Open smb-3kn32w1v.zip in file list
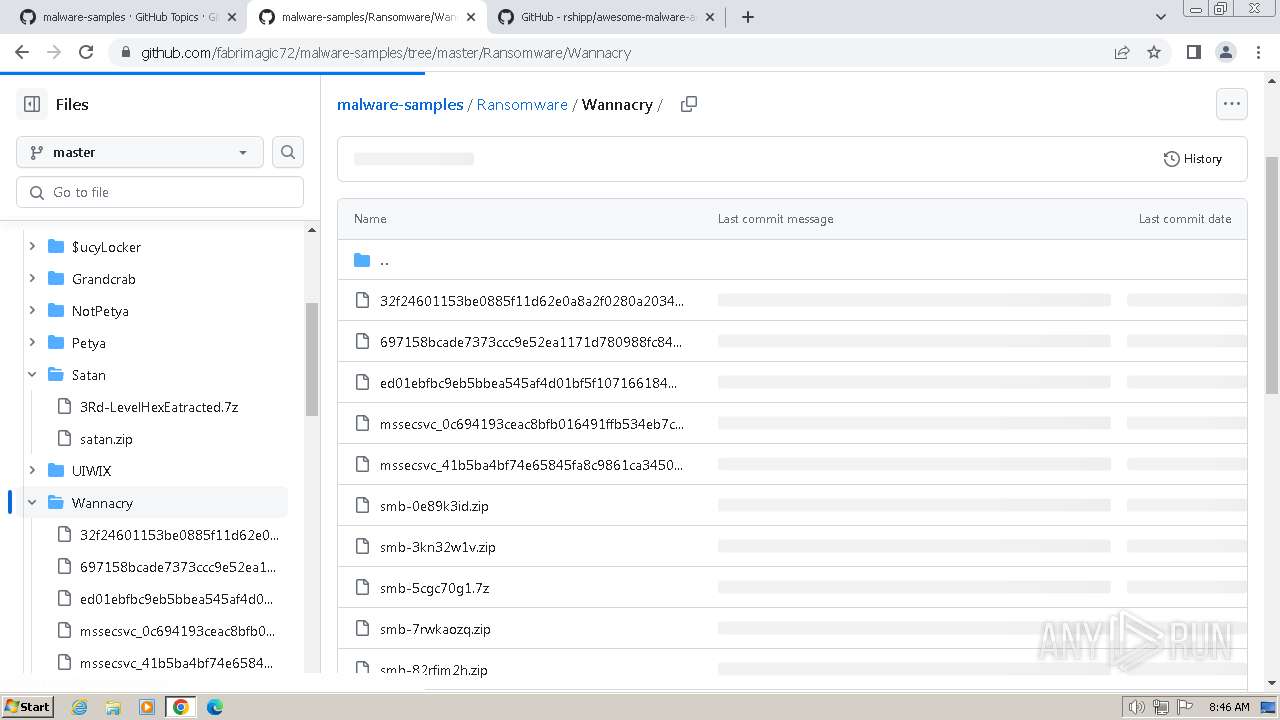The width and height of the screenshot is (1280, 720). tap(438, 547)
